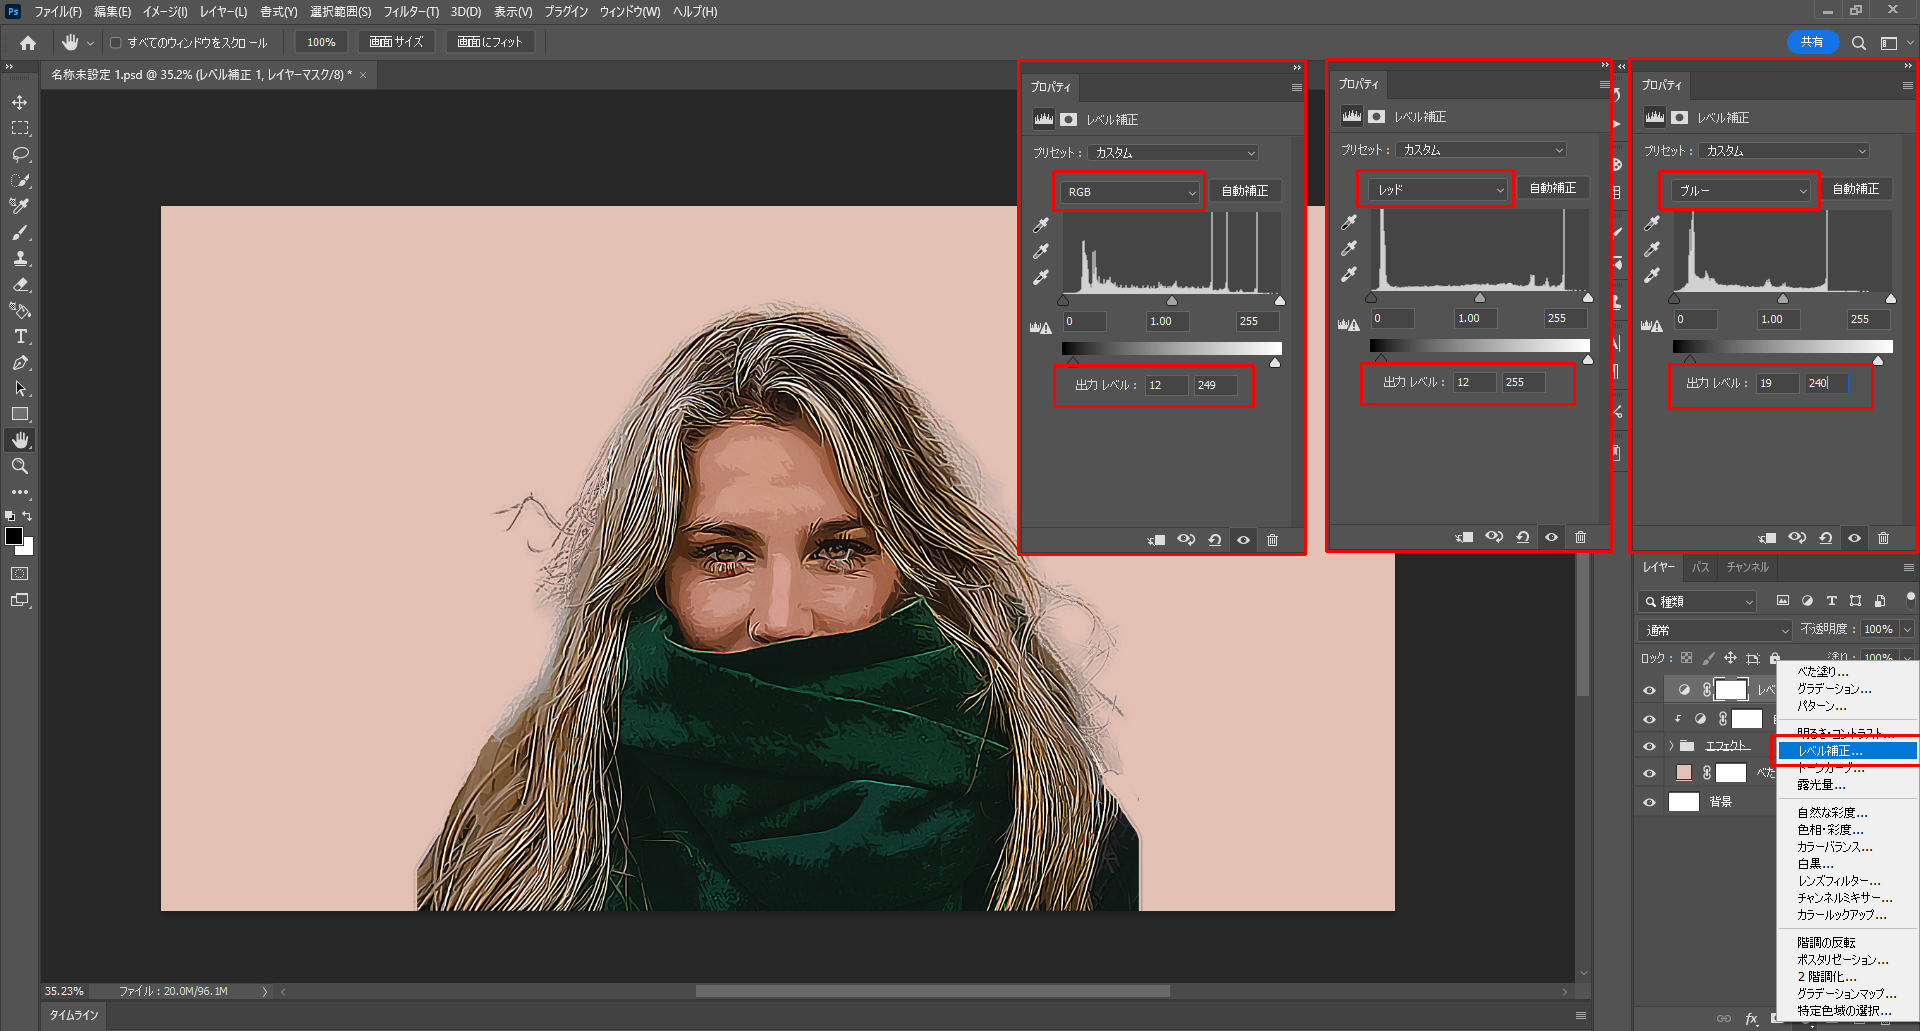Image resolution: width=1920 pixels, height=1031 pixels.
Task: Choose 色相・彩度 from adjustment menu
Action: click(x=1830, y=830)
